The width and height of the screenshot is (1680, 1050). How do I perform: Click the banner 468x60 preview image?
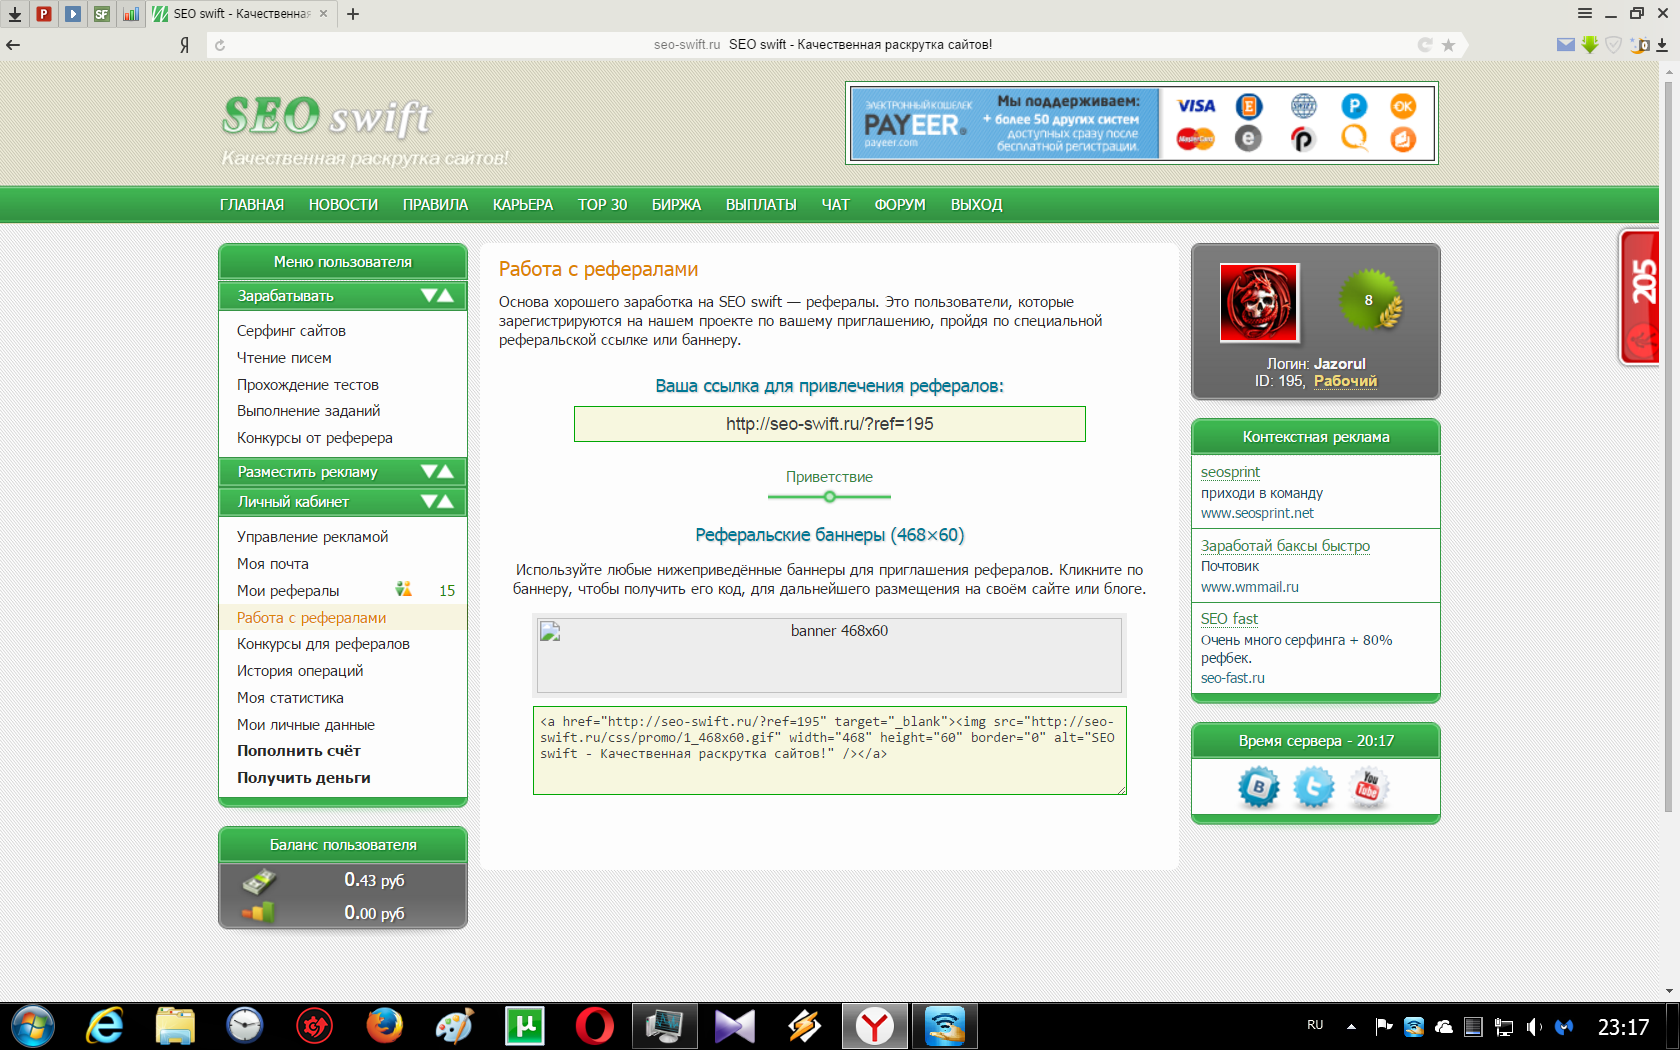pos(829,656)
